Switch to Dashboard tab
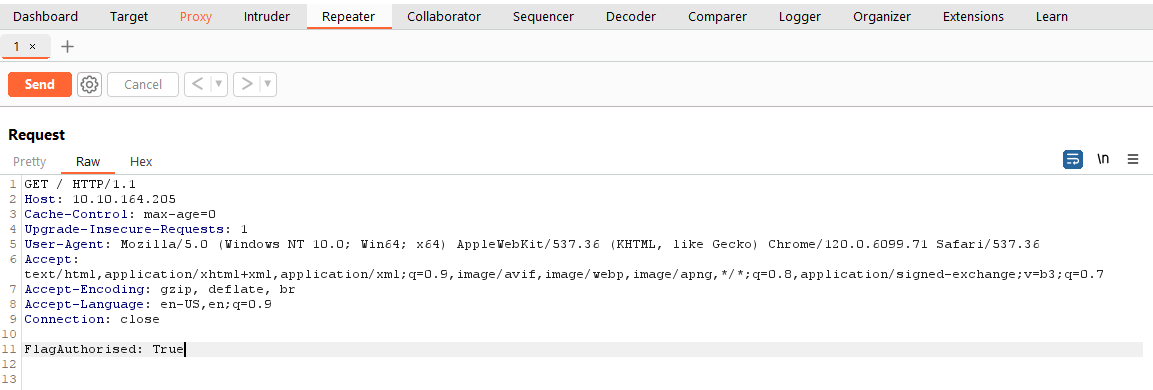 (46, 16)
